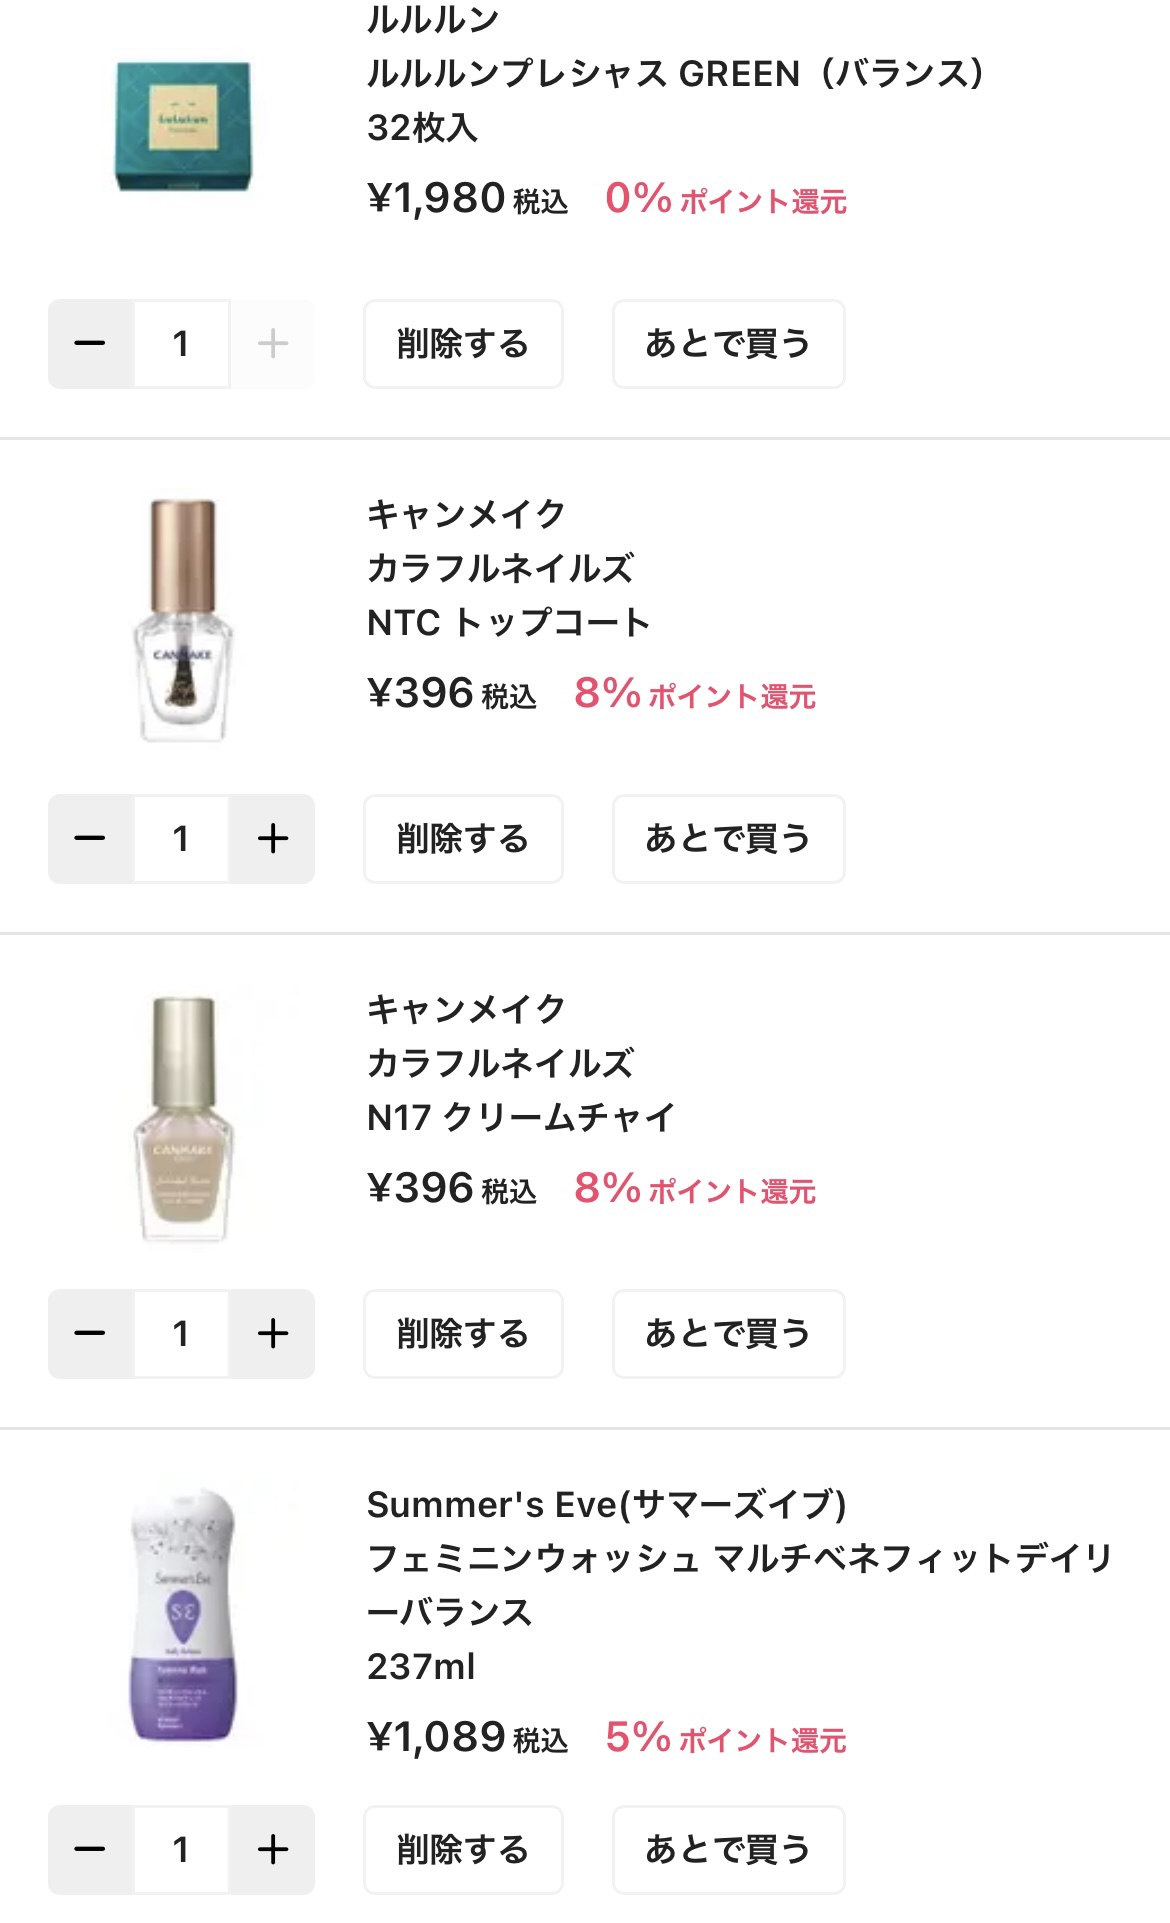Increase quantity of Summer's Eve wash
This screenshot has width=1170, height=1923.
coord(272,1850)
